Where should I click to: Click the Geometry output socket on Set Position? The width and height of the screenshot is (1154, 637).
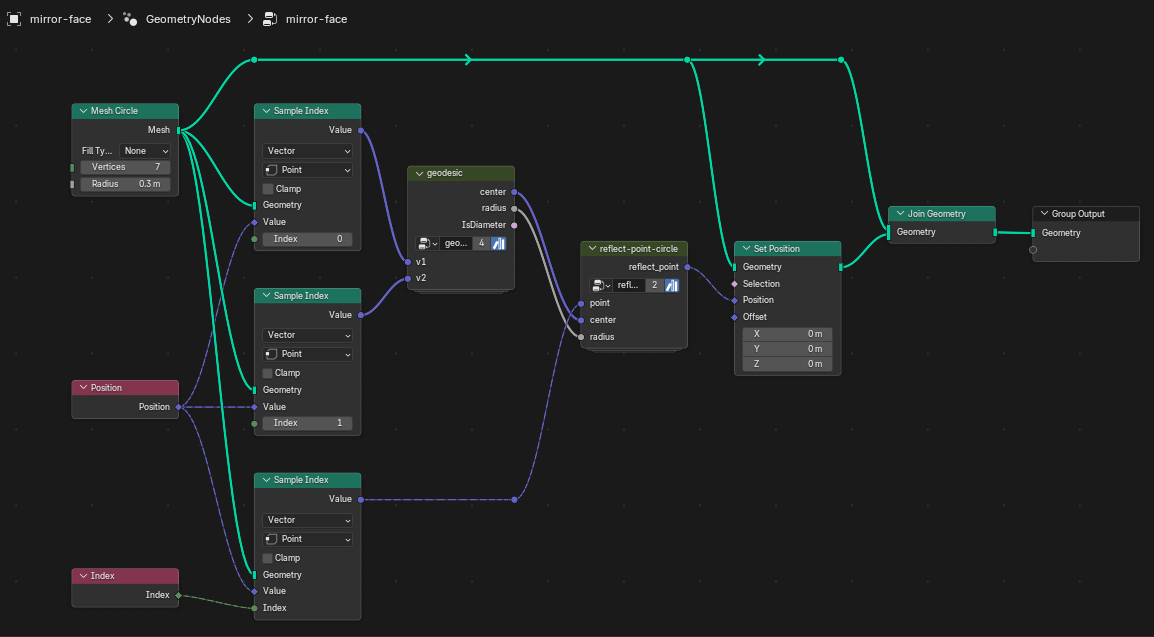(840, 267)
